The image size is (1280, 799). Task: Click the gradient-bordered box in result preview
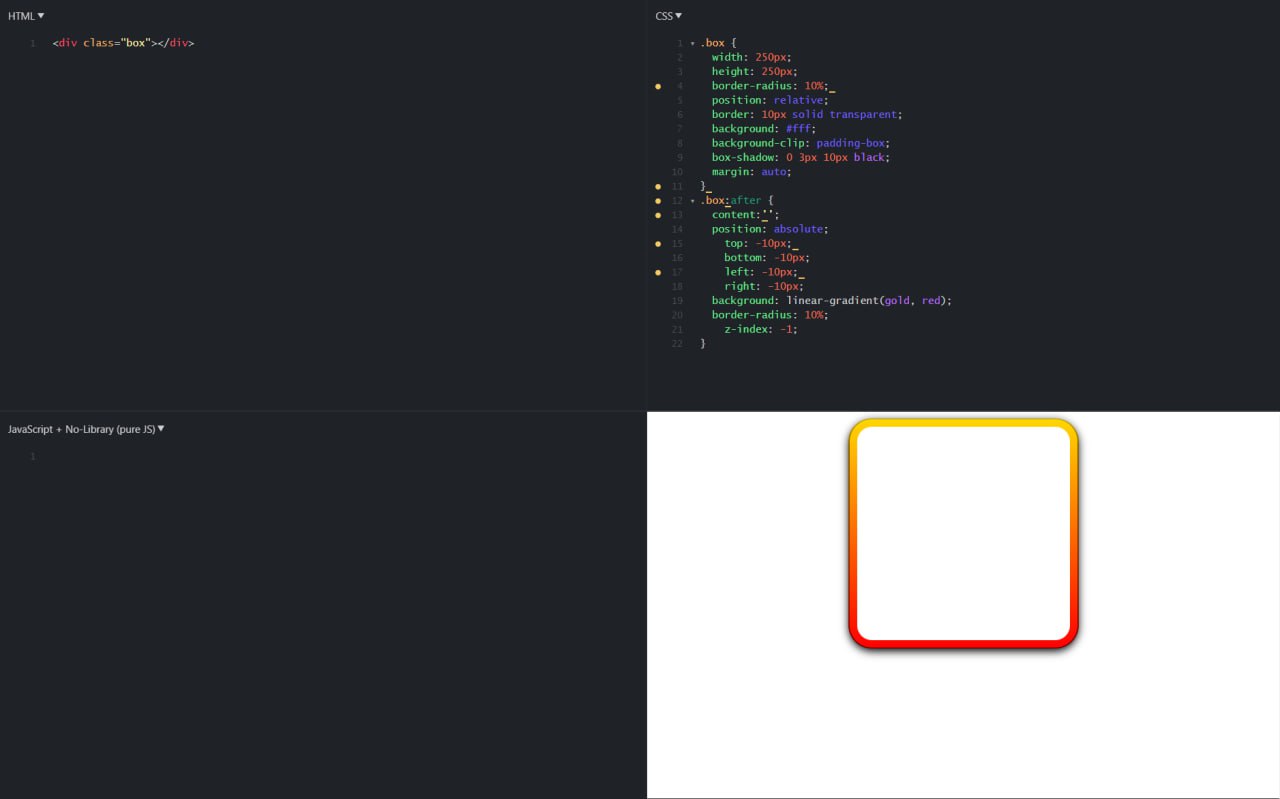963,533
